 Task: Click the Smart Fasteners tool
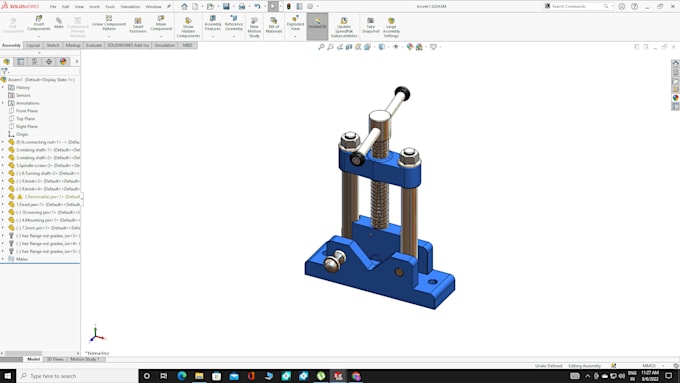click(x=138, y=25)
